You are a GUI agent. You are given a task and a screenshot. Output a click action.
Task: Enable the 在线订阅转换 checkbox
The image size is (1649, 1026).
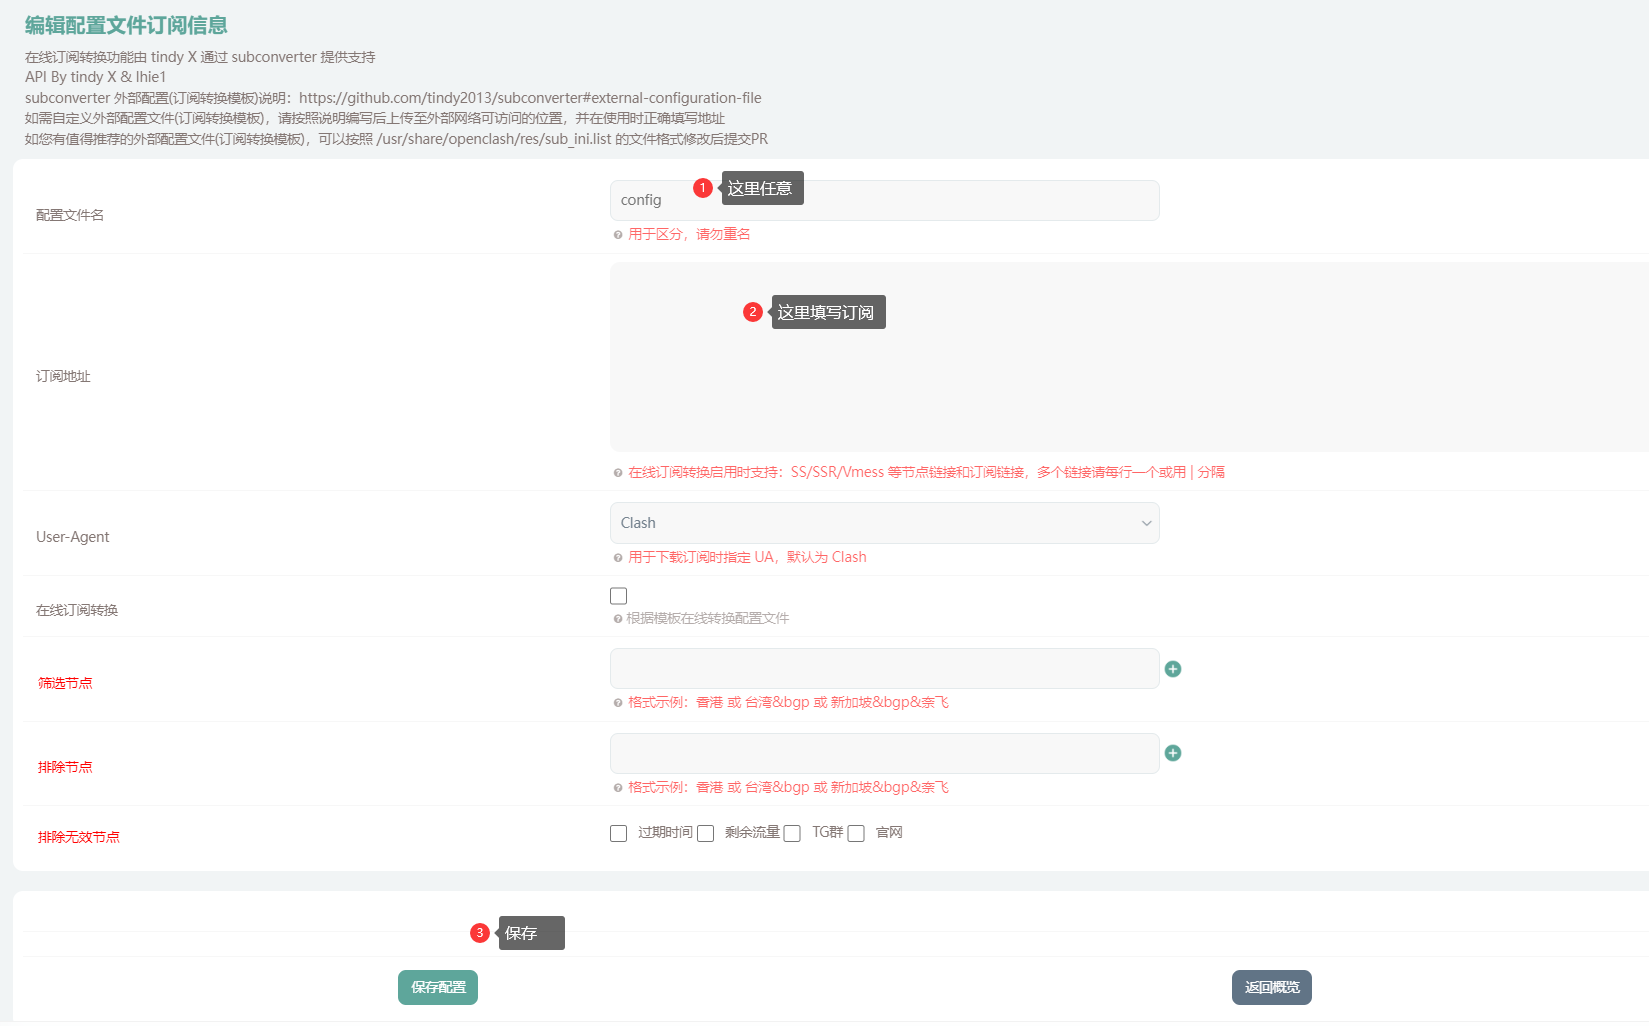tap(619, 596)
